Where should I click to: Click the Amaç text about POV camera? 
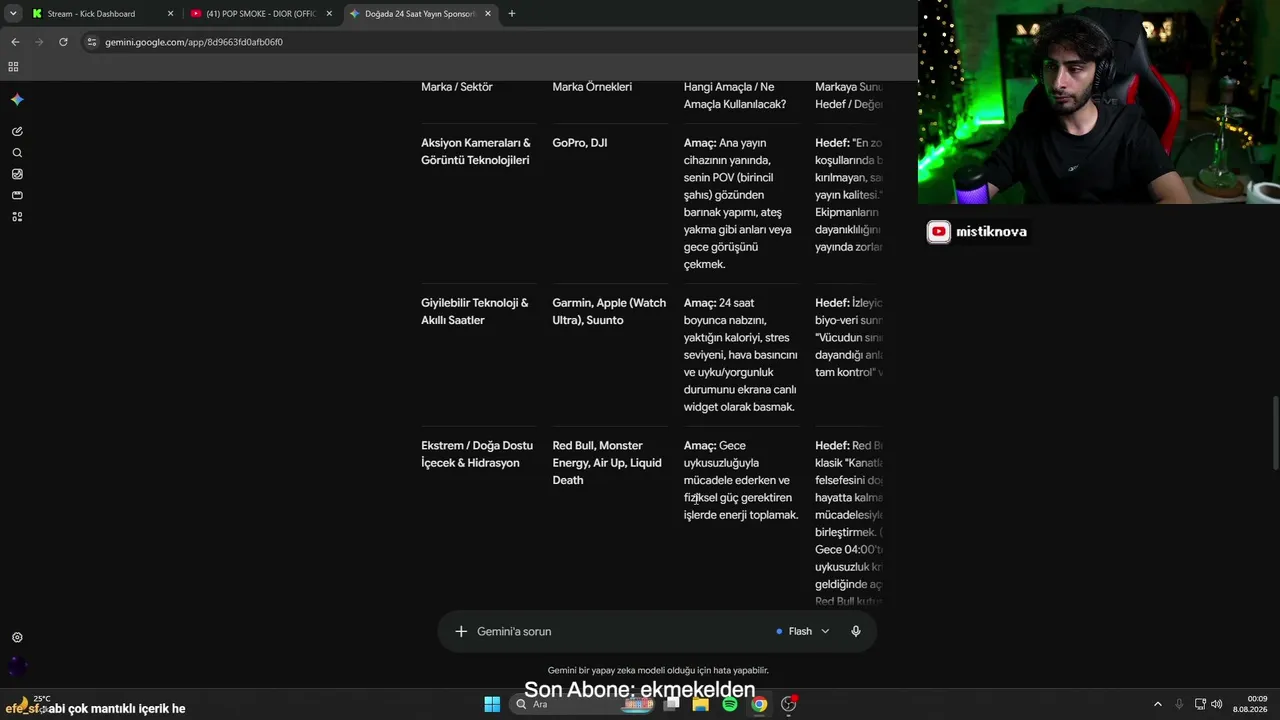tap(739, 204)
